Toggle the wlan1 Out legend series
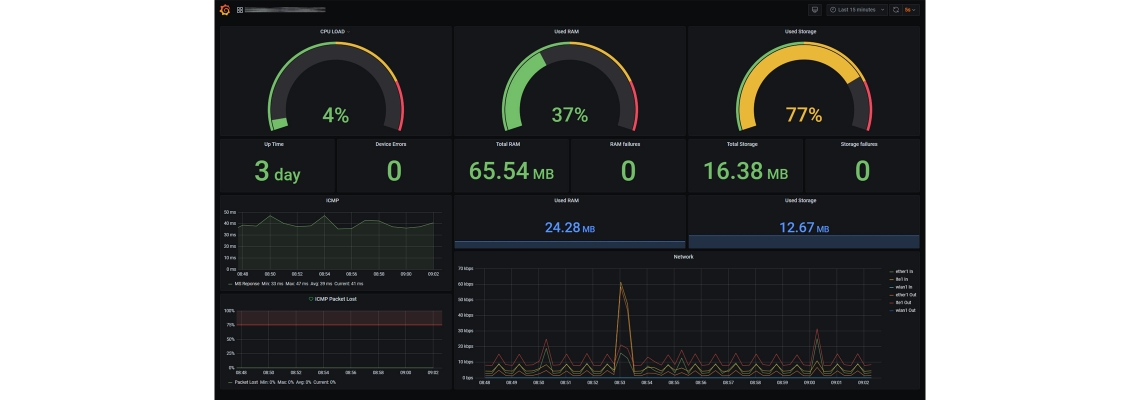Image resolution: width=1140 pixels, height=400 pixels. pos(905,310)
